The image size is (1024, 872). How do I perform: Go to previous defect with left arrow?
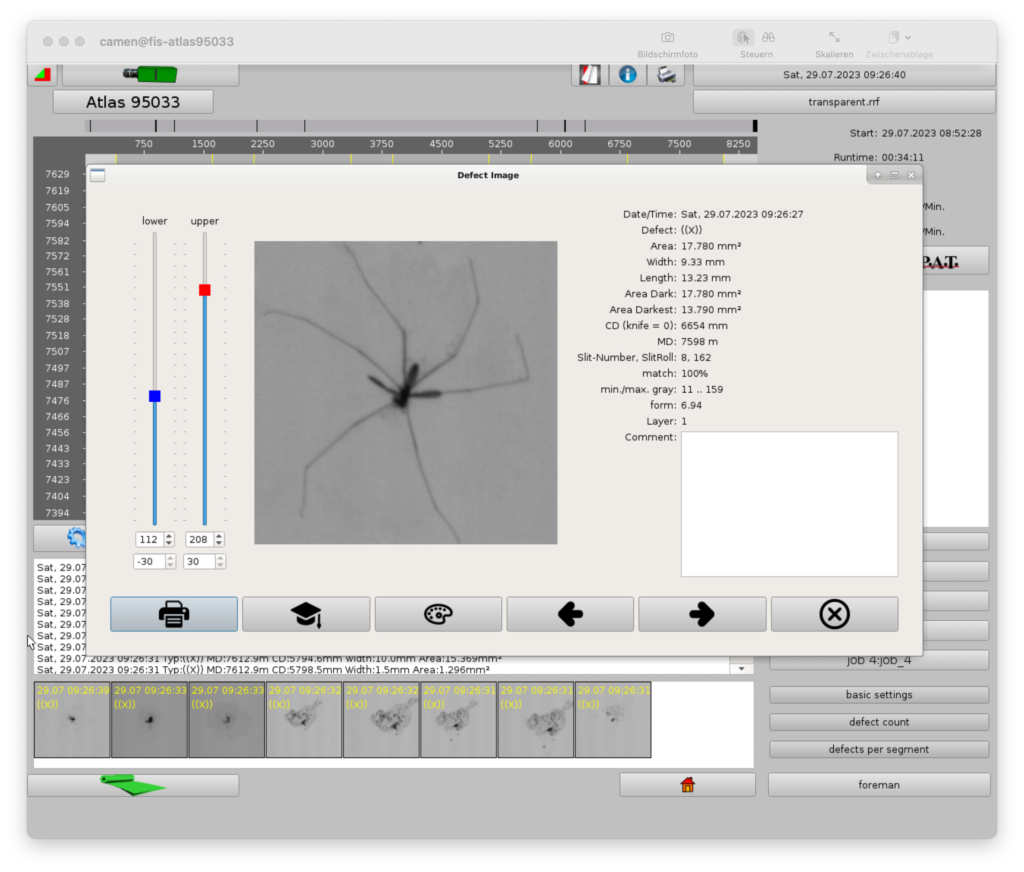tap(570, 614)
